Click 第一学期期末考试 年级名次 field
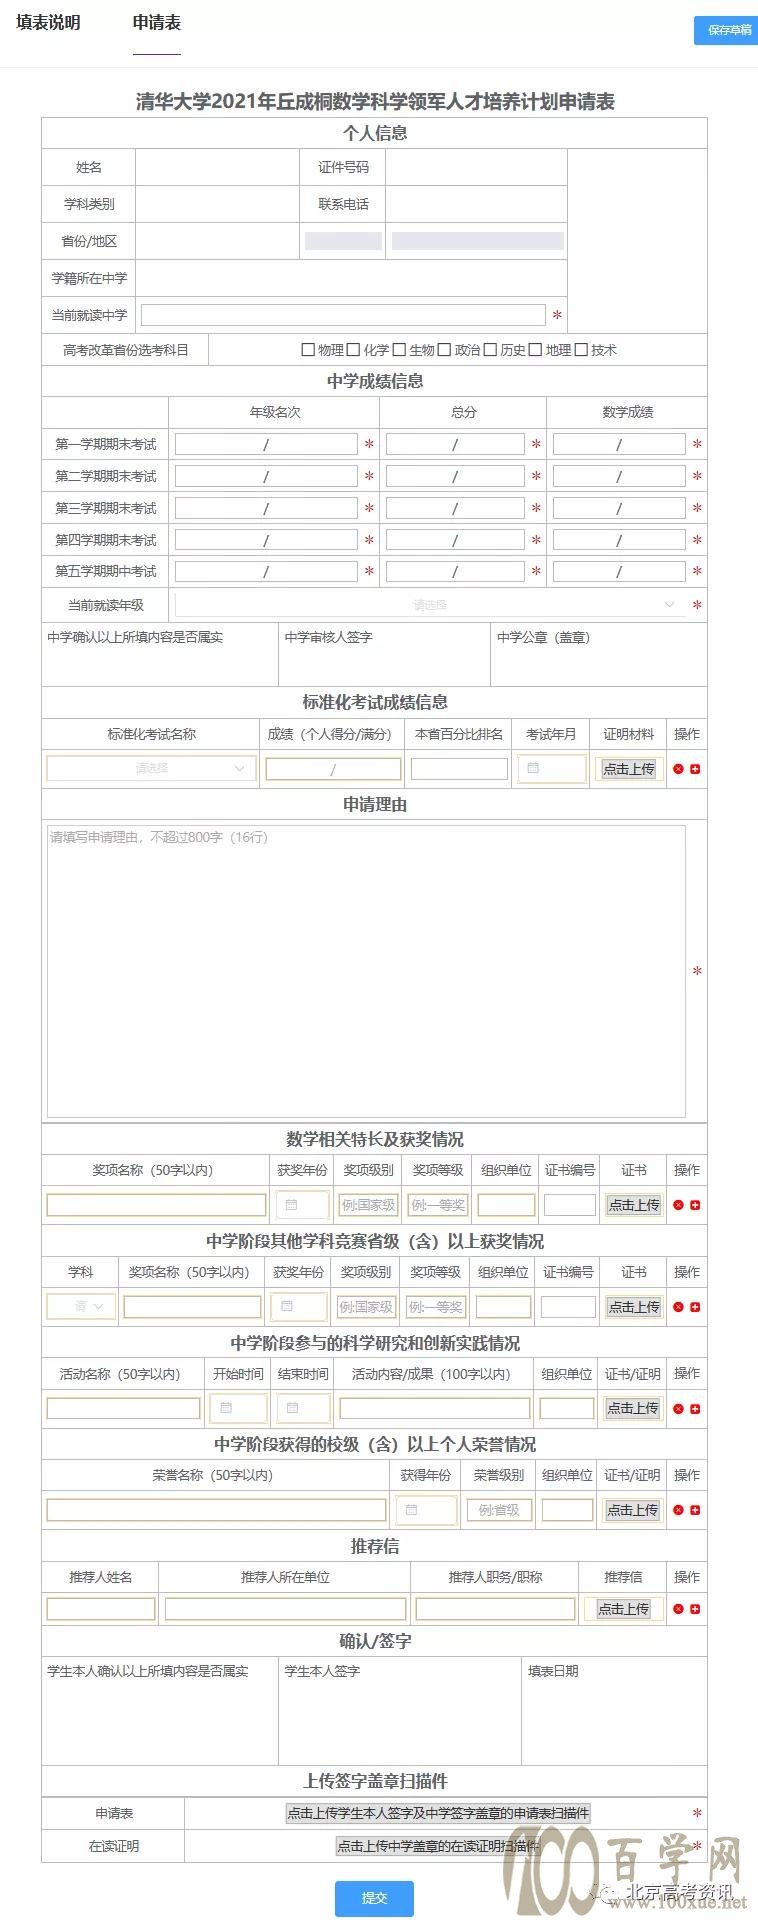The width and height of the screenshot is (758, 1926). [x=266, y=444]
